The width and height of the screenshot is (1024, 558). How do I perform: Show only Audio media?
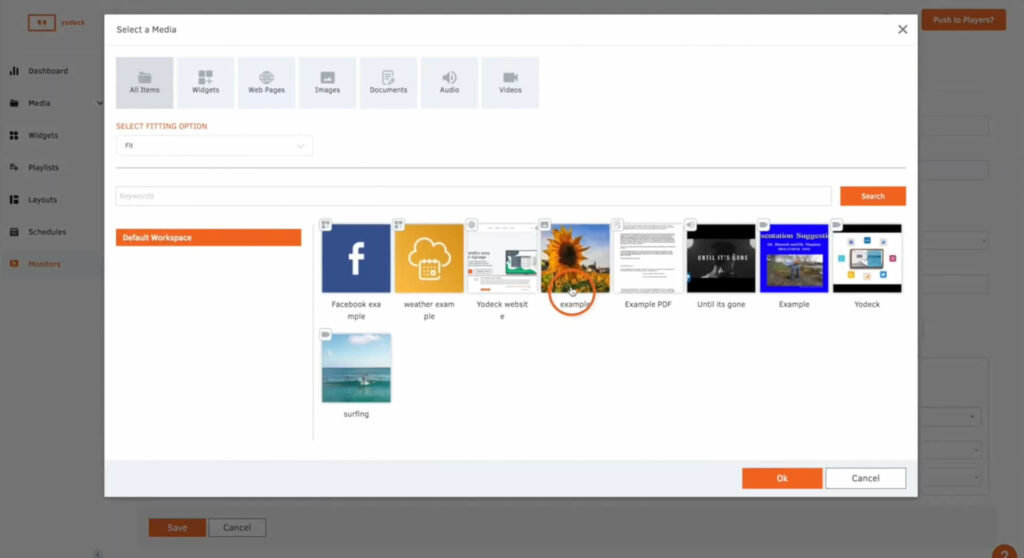click(x=449, y=82)
